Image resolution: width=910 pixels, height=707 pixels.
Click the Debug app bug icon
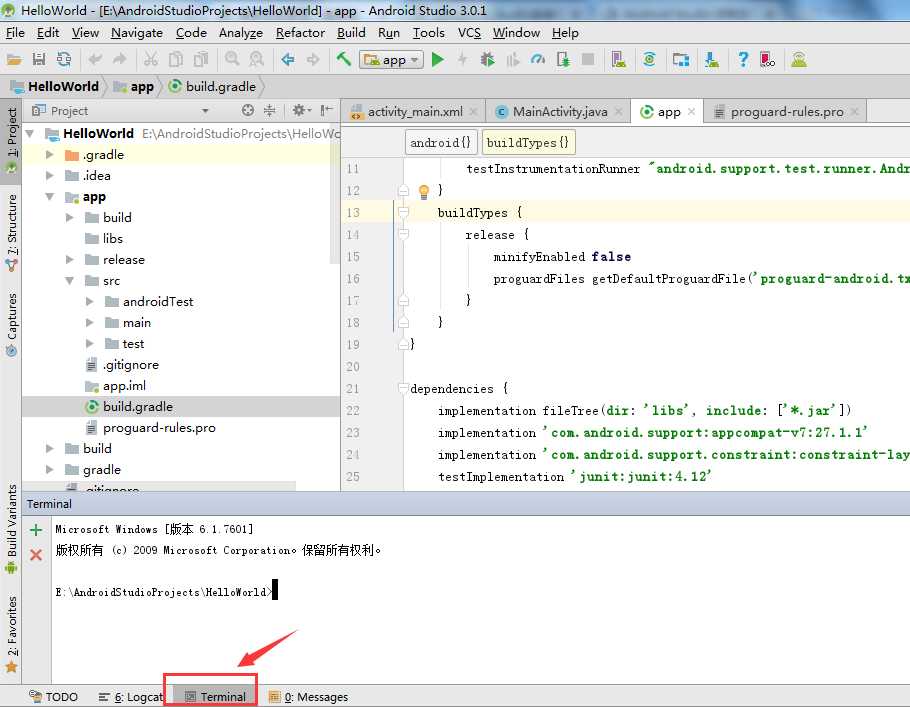[488, 59]
